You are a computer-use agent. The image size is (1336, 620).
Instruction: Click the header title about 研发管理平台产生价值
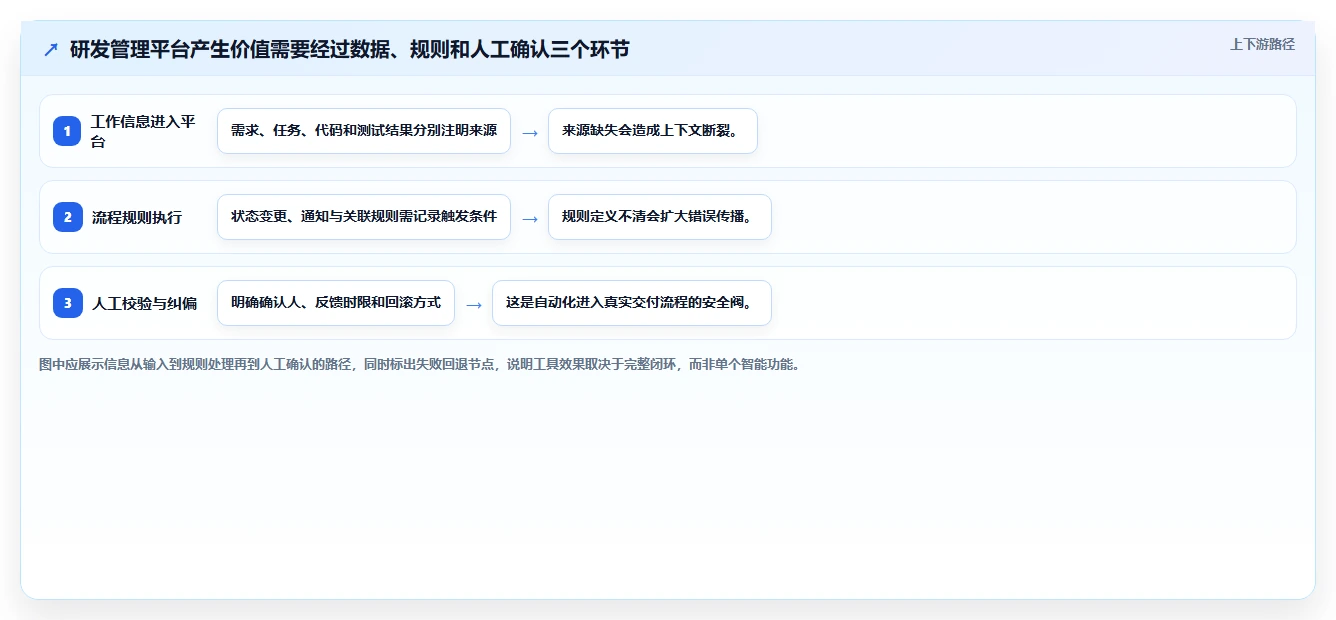pyautogui.click(x=350, y=49)
